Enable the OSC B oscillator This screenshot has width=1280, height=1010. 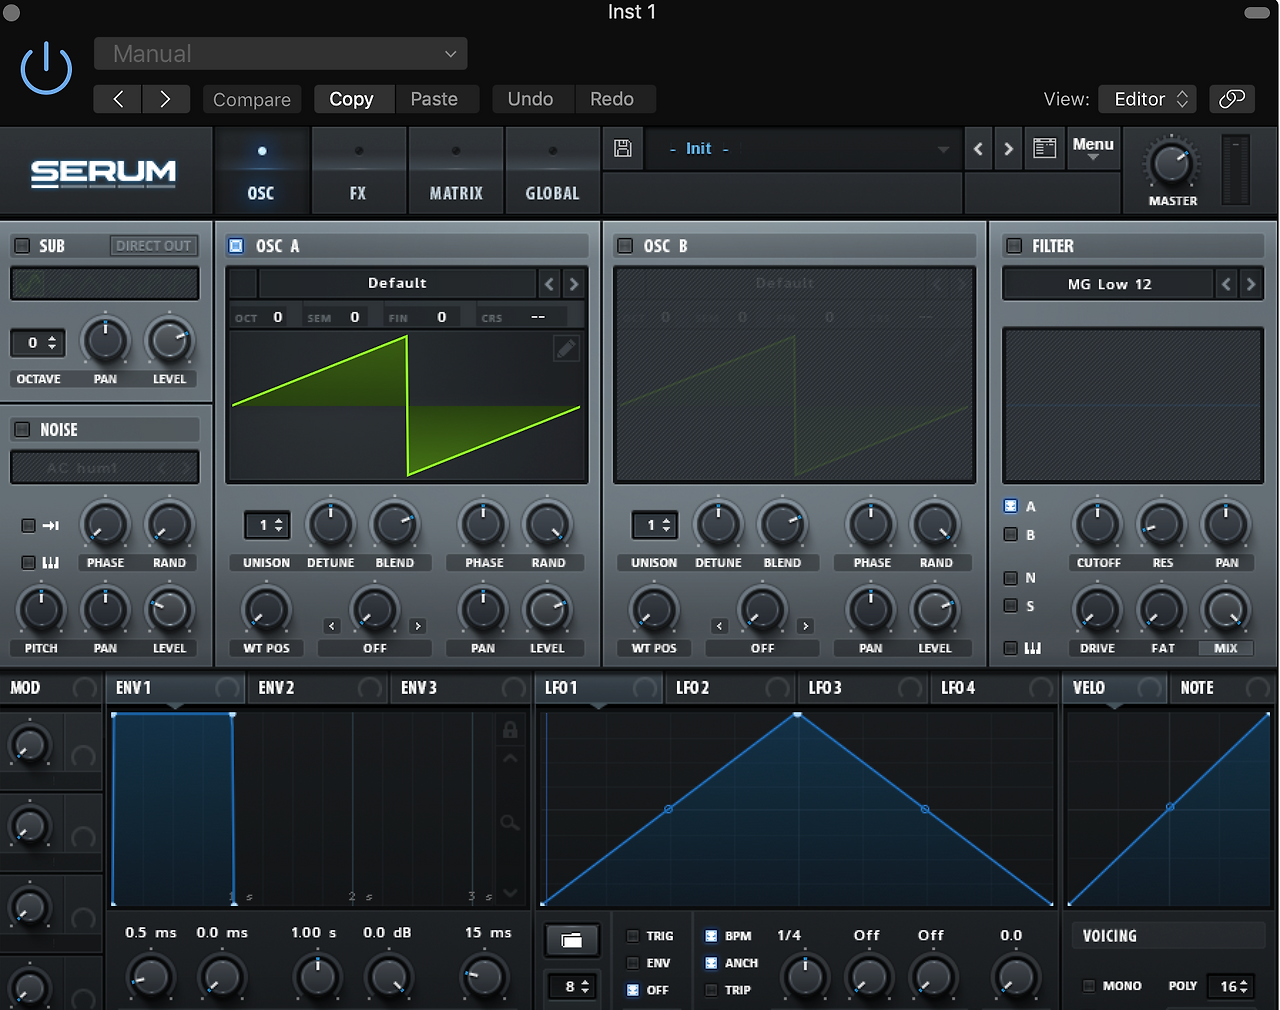(x=625, y=246)
